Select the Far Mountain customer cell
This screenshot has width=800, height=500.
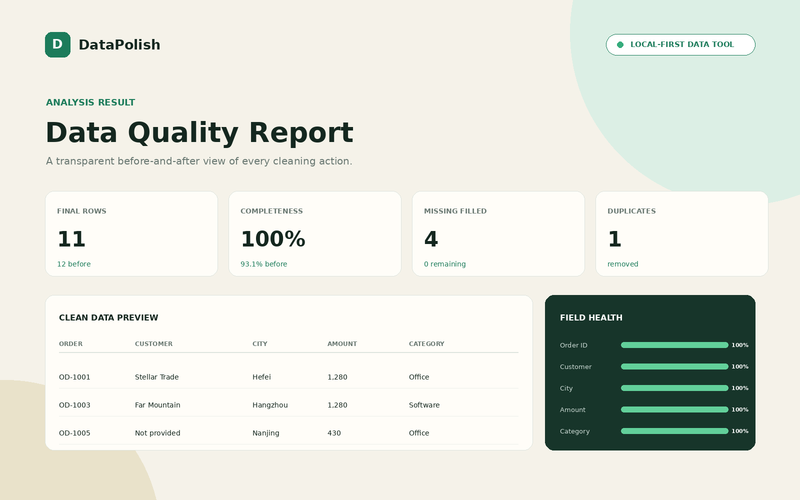158,405
